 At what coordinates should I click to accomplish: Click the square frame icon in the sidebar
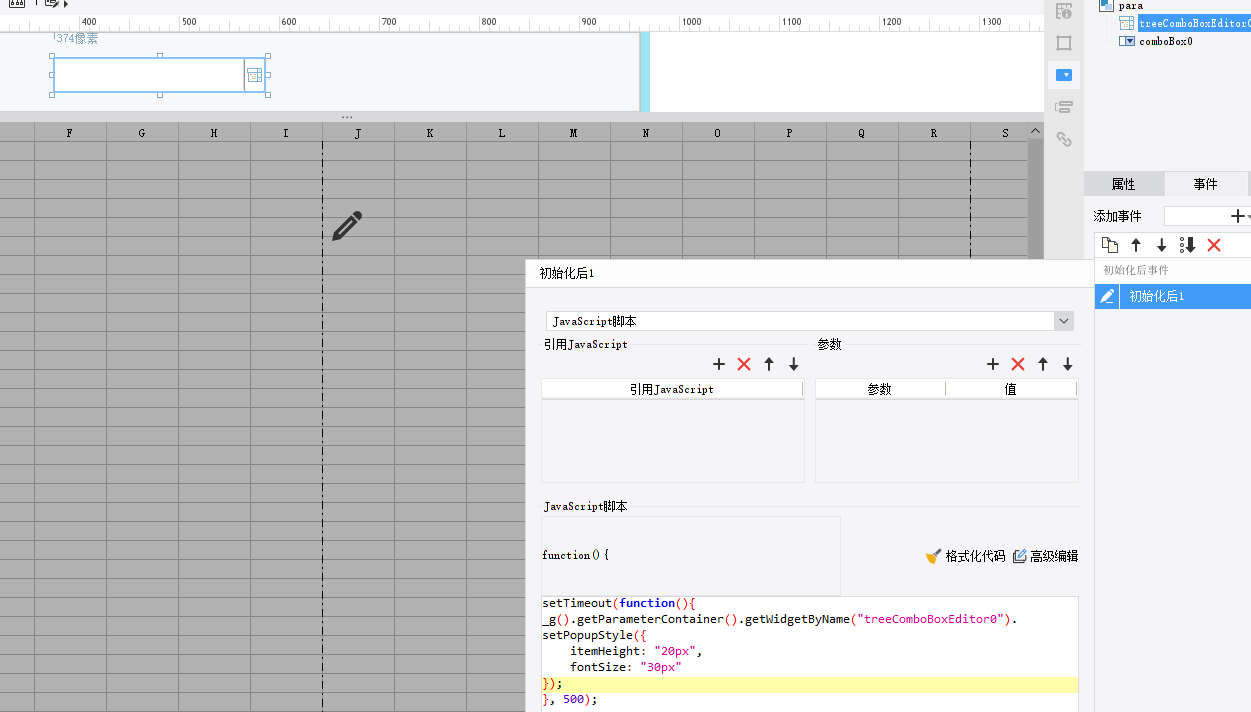coord(1064,43)
